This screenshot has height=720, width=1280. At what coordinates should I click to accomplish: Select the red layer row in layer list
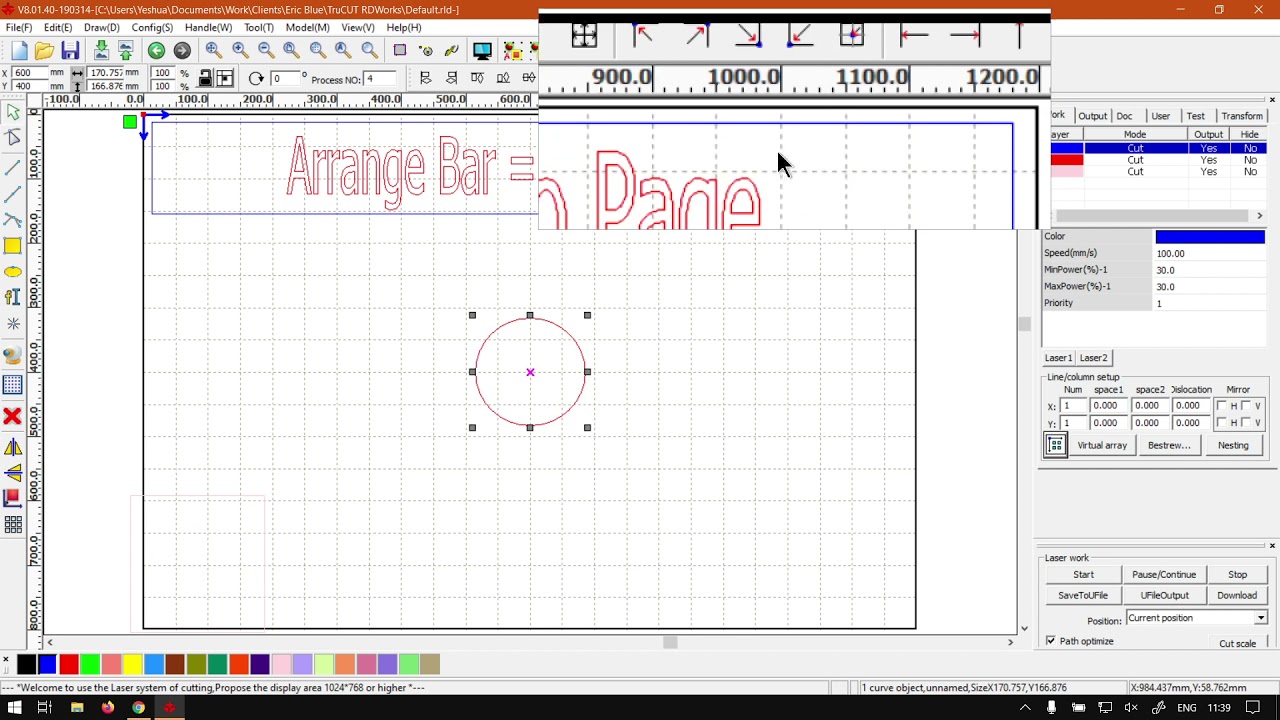1158,160
